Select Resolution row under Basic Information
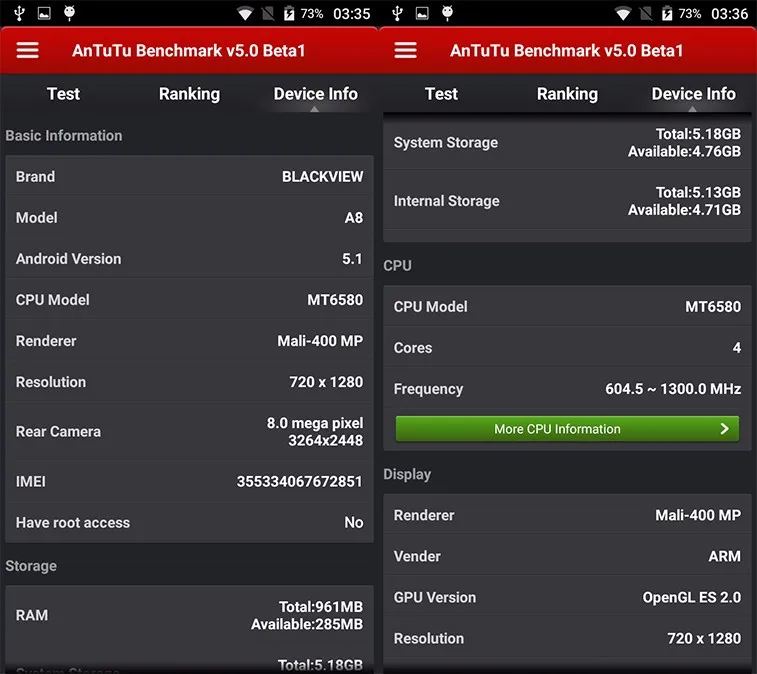Viewport: 757px width, 674px height. pos(189,381)
